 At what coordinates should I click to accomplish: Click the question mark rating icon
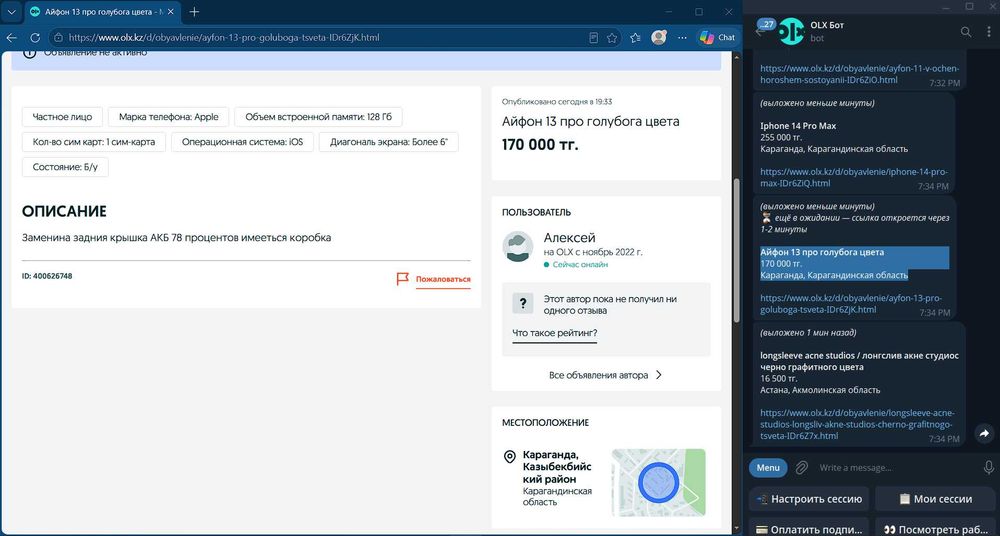[523, 304]
